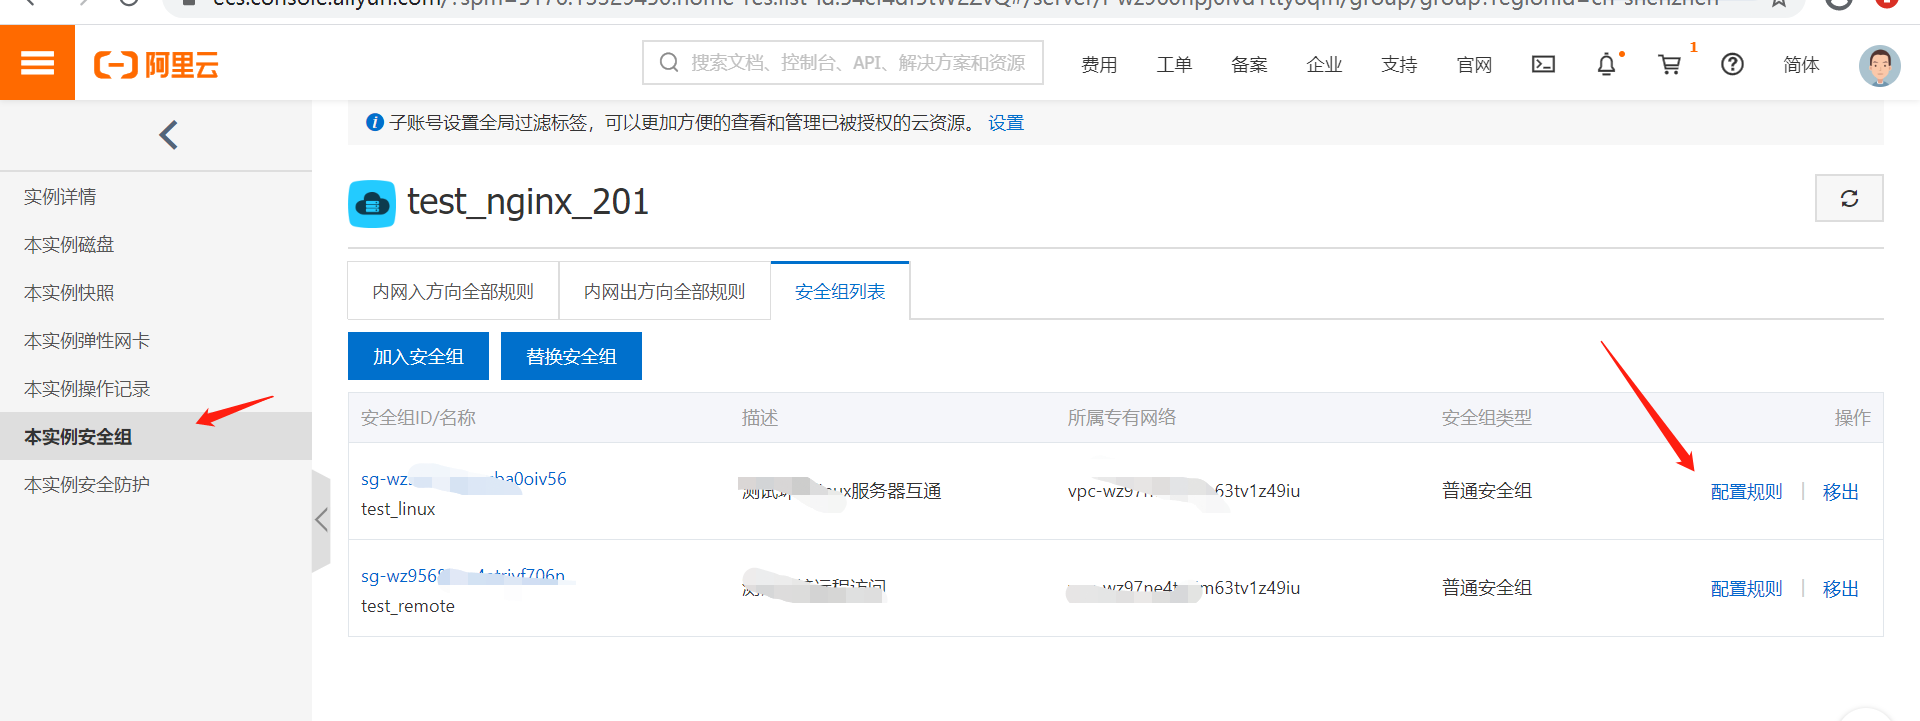Open the 简体 language selector

(x=1800, y=65)
